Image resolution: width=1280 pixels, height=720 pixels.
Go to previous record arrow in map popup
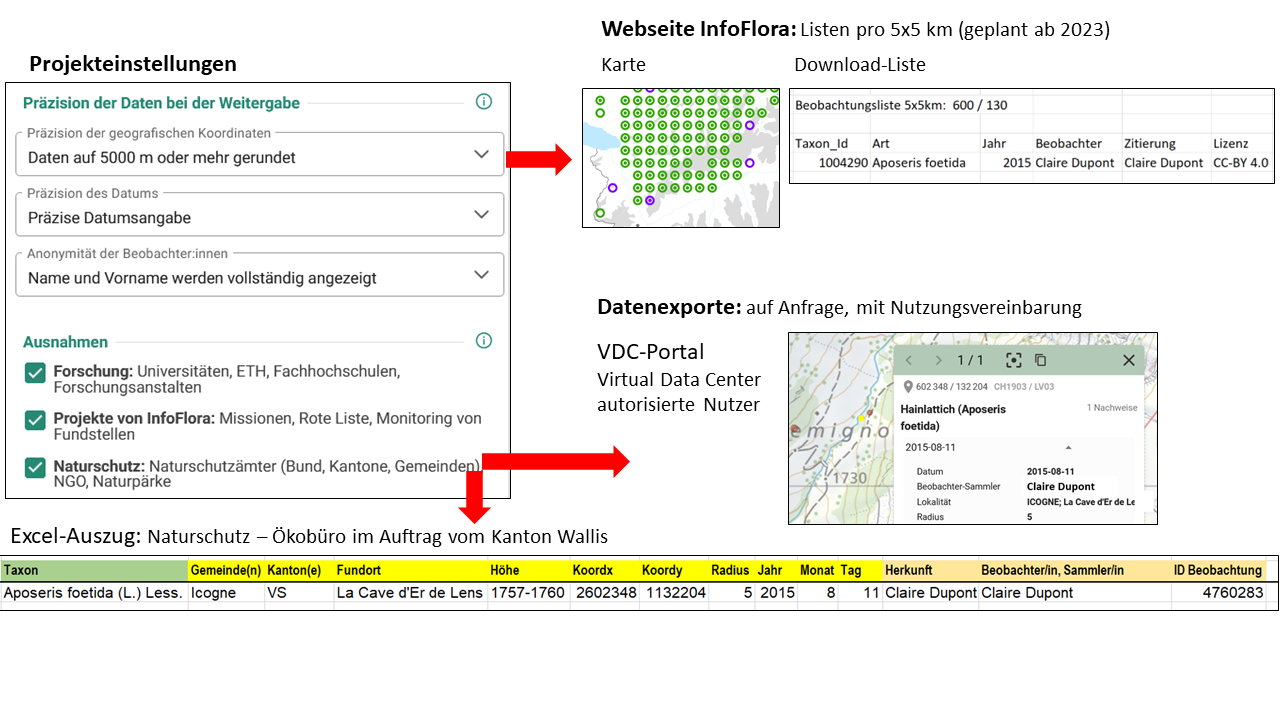pyautogui.click(x=909, y=360)
